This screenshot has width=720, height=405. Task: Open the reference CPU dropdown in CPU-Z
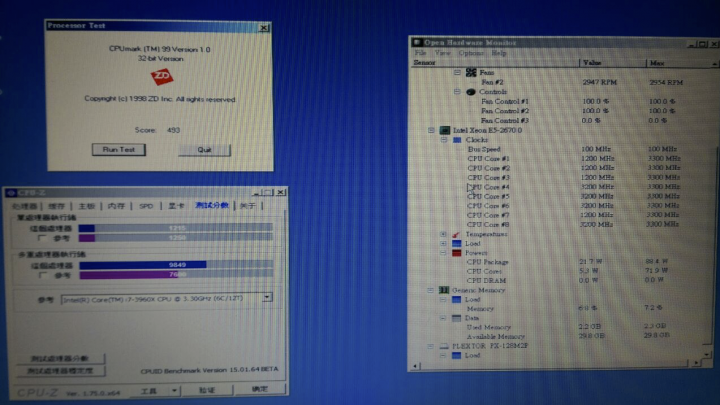[267, 298]
